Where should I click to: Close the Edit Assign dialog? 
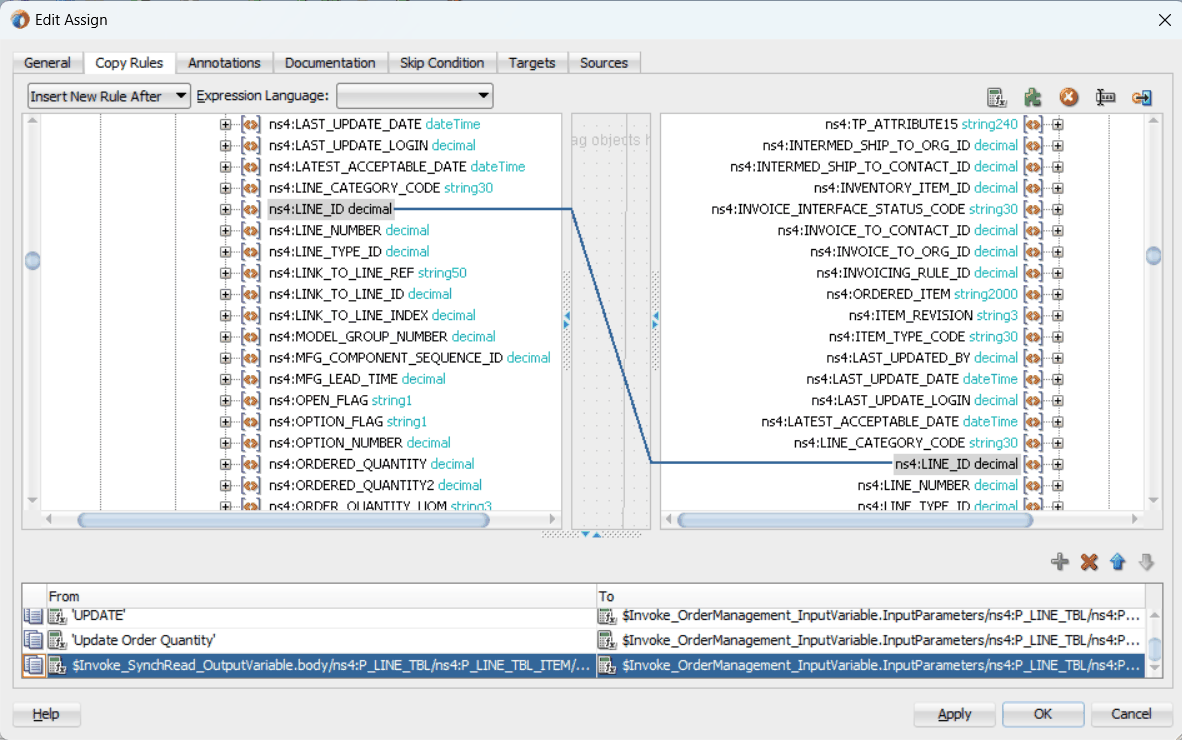pyautogui.click(x=1164, y=20)
